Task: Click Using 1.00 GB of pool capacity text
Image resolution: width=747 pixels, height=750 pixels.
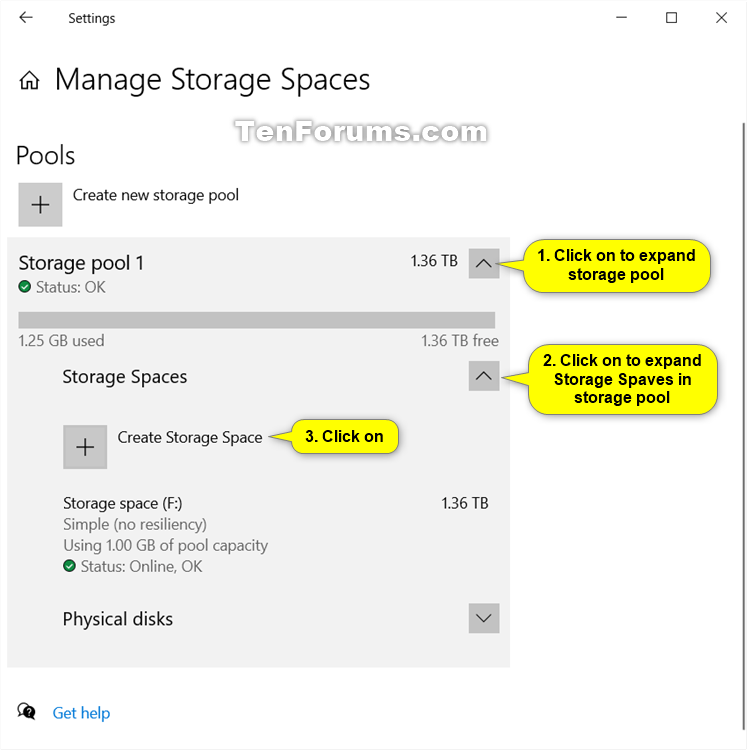Action: [165, 545]
